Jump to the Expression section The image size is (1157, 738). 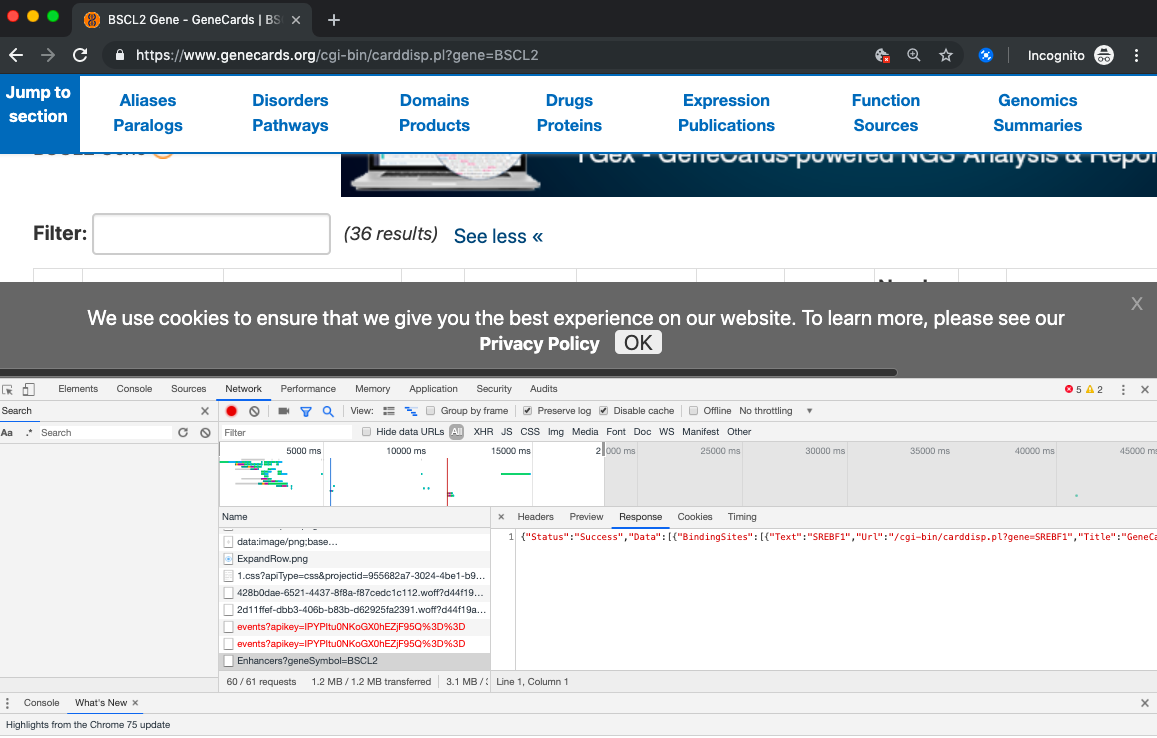726,100
